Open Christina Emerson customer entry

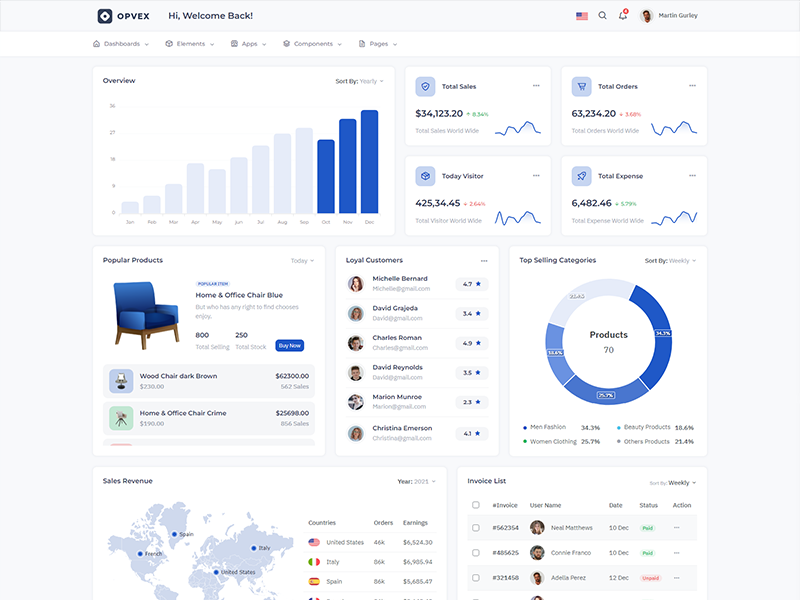pyautogui.click(x=417, y=433)
